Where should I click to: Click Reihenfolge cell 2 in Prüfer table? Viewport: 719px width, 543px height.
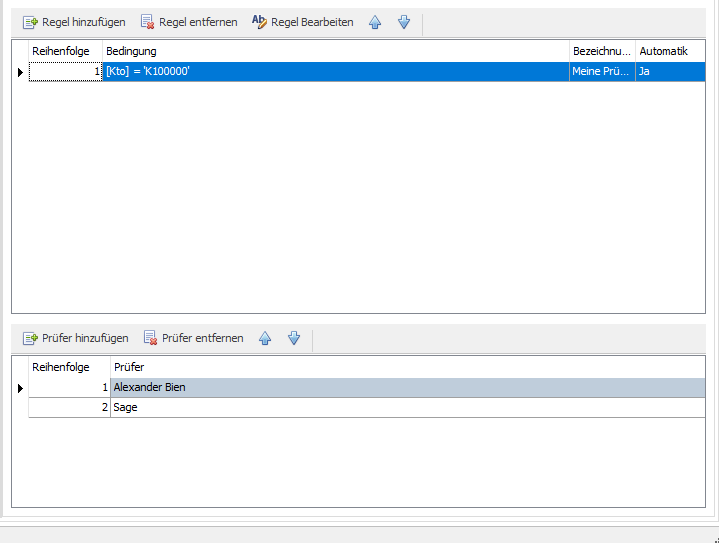(68, 407)
